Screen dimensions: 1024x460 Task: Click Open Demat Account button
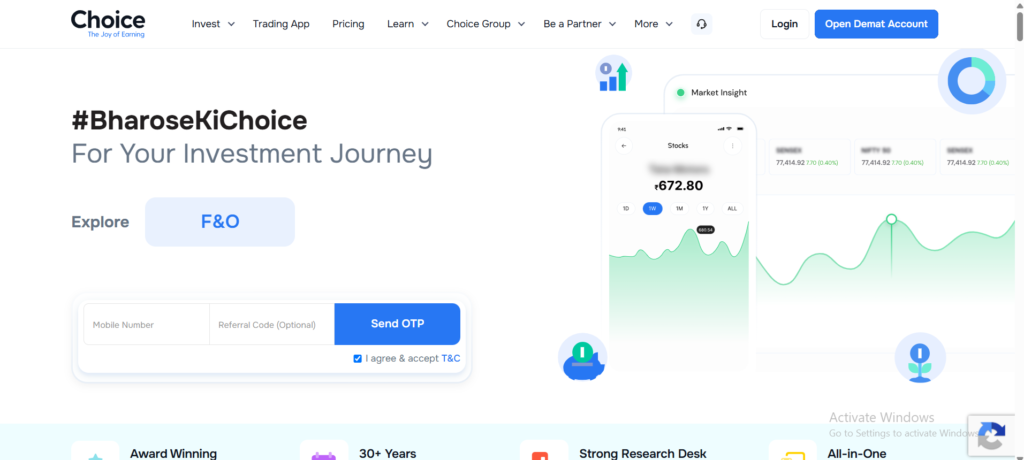(876, 24)
